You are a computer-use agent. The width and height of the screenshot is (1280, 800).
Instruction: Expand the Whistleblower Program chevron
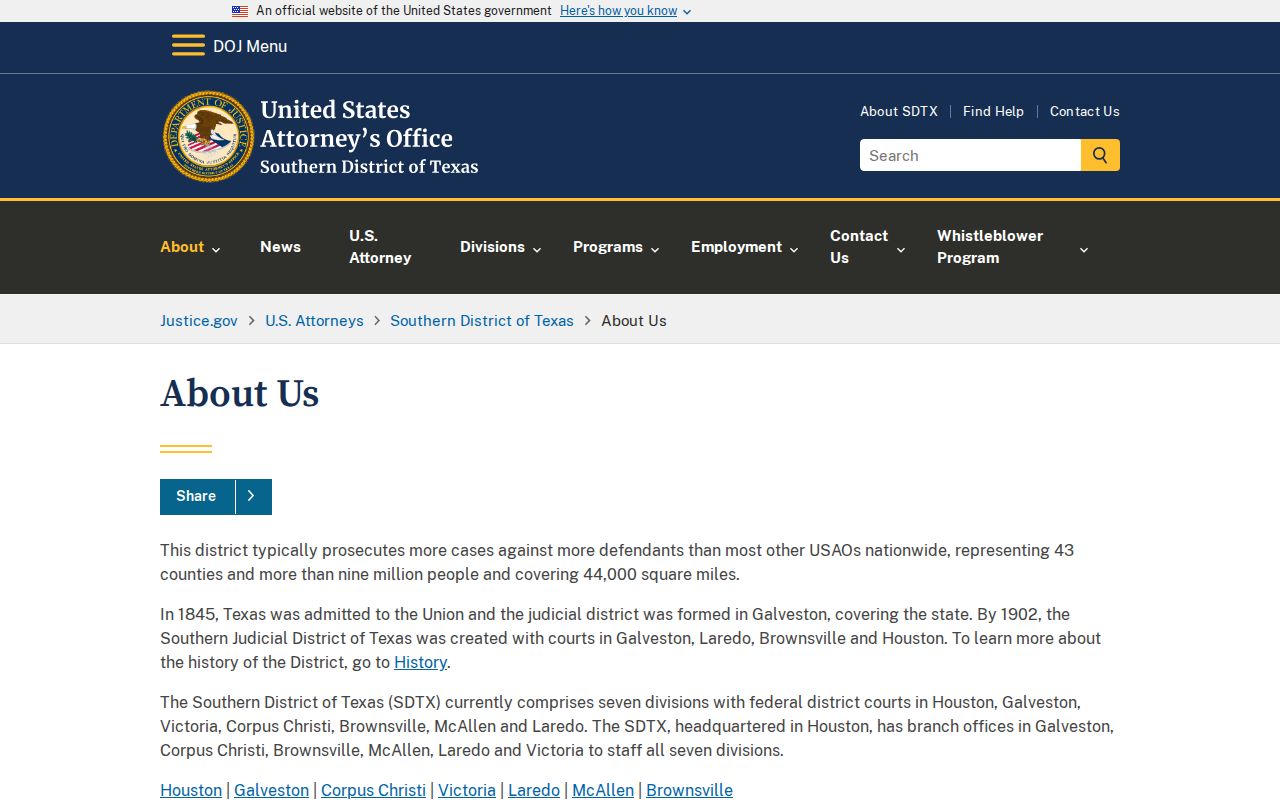pyautogui.click(x=1084, y=249)
